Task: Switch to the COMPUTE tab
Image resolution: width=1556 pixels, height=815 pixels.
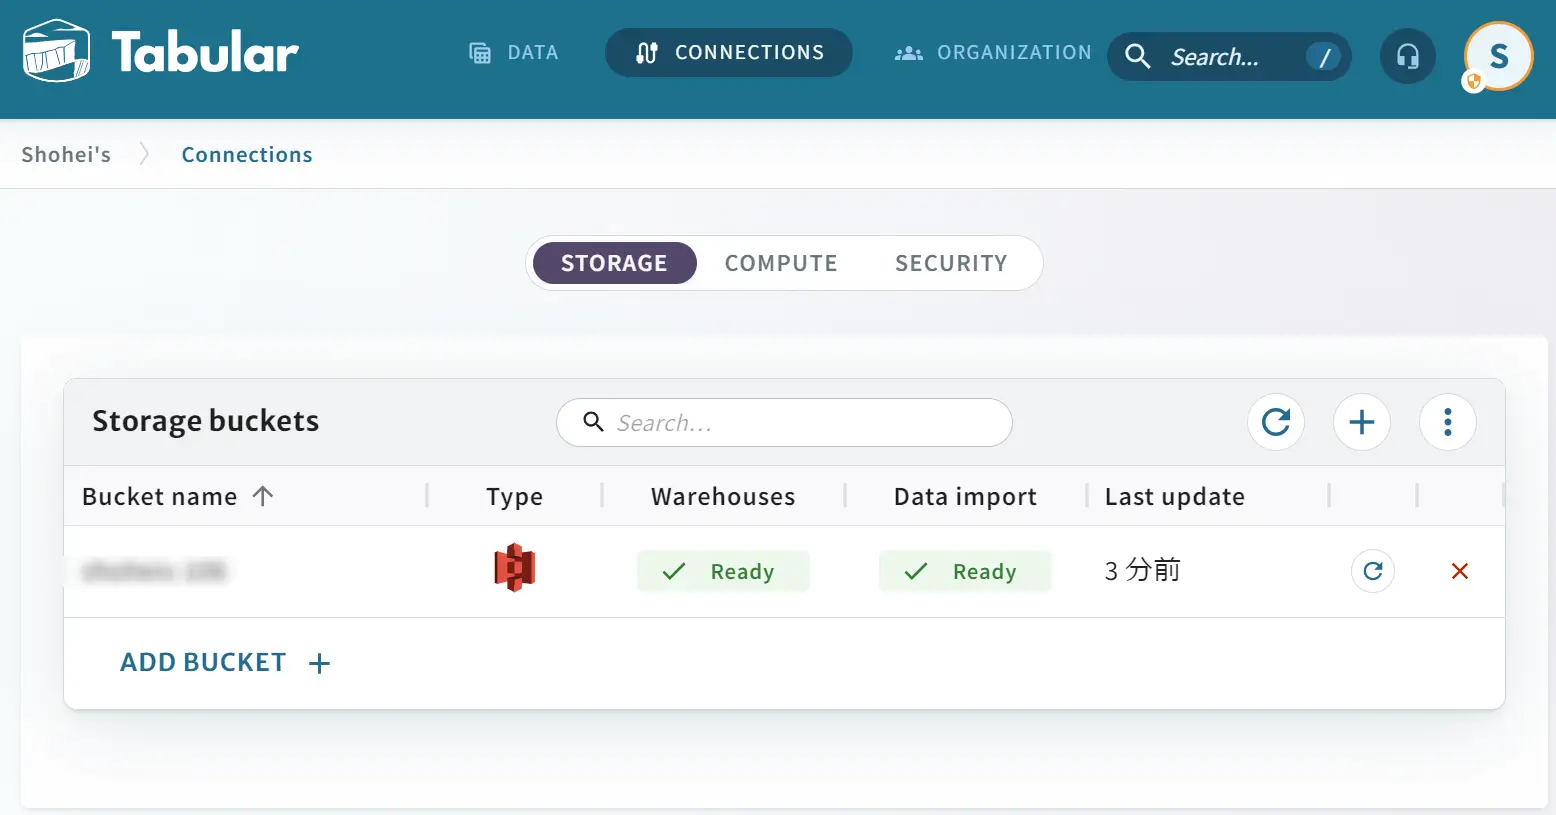Action: tap(781, 263)
